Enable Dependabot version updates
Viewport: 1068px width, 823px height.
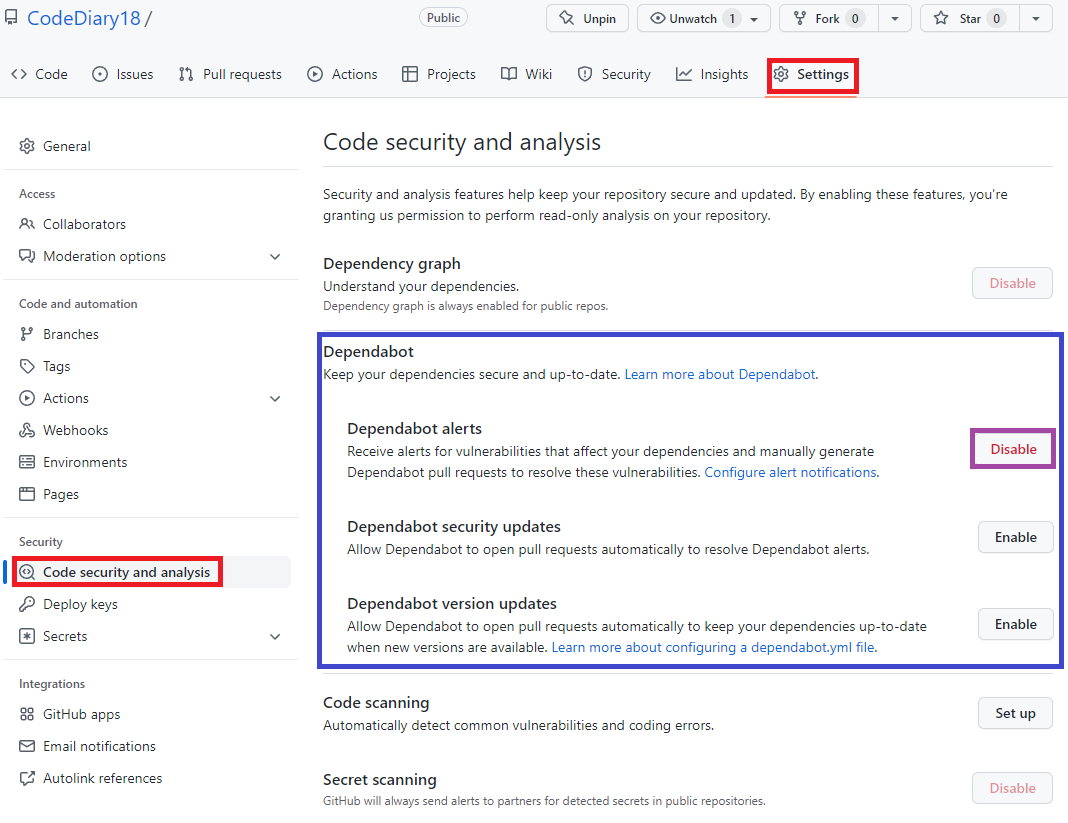click(1016, 624)
